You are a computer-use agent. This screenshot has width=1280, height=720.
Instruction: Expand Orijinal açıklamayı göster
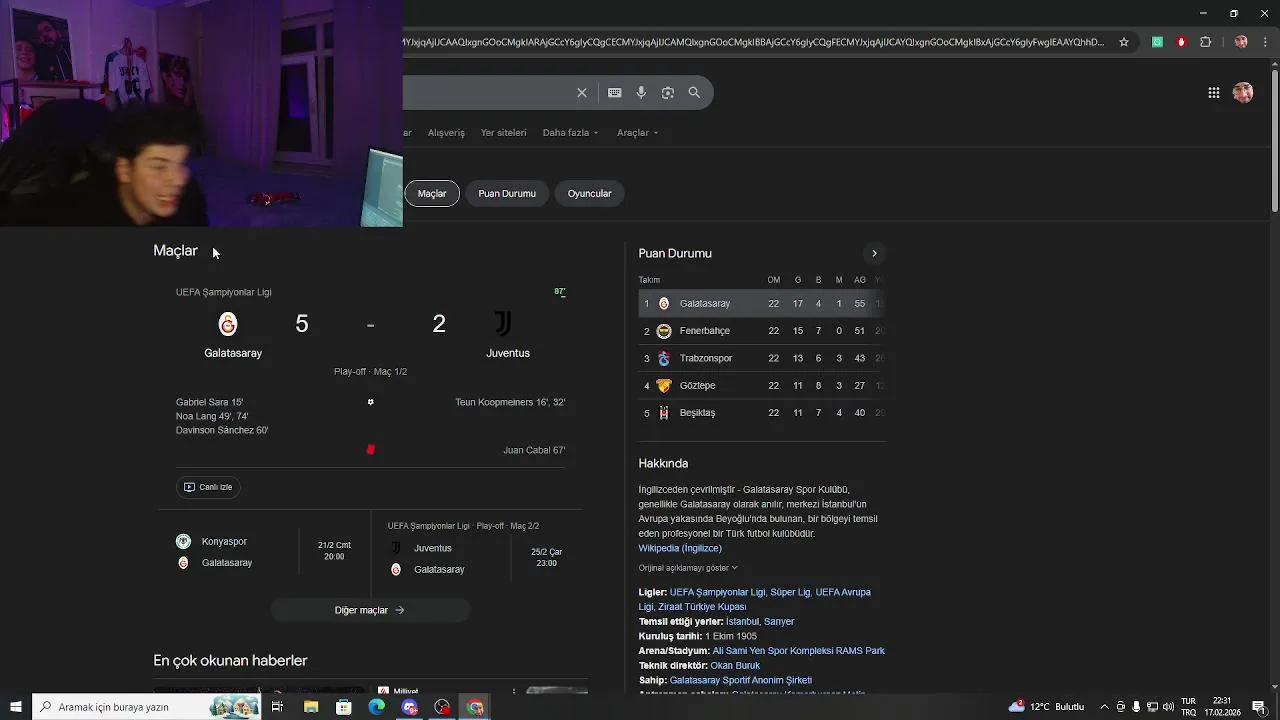tap(688, 568)
